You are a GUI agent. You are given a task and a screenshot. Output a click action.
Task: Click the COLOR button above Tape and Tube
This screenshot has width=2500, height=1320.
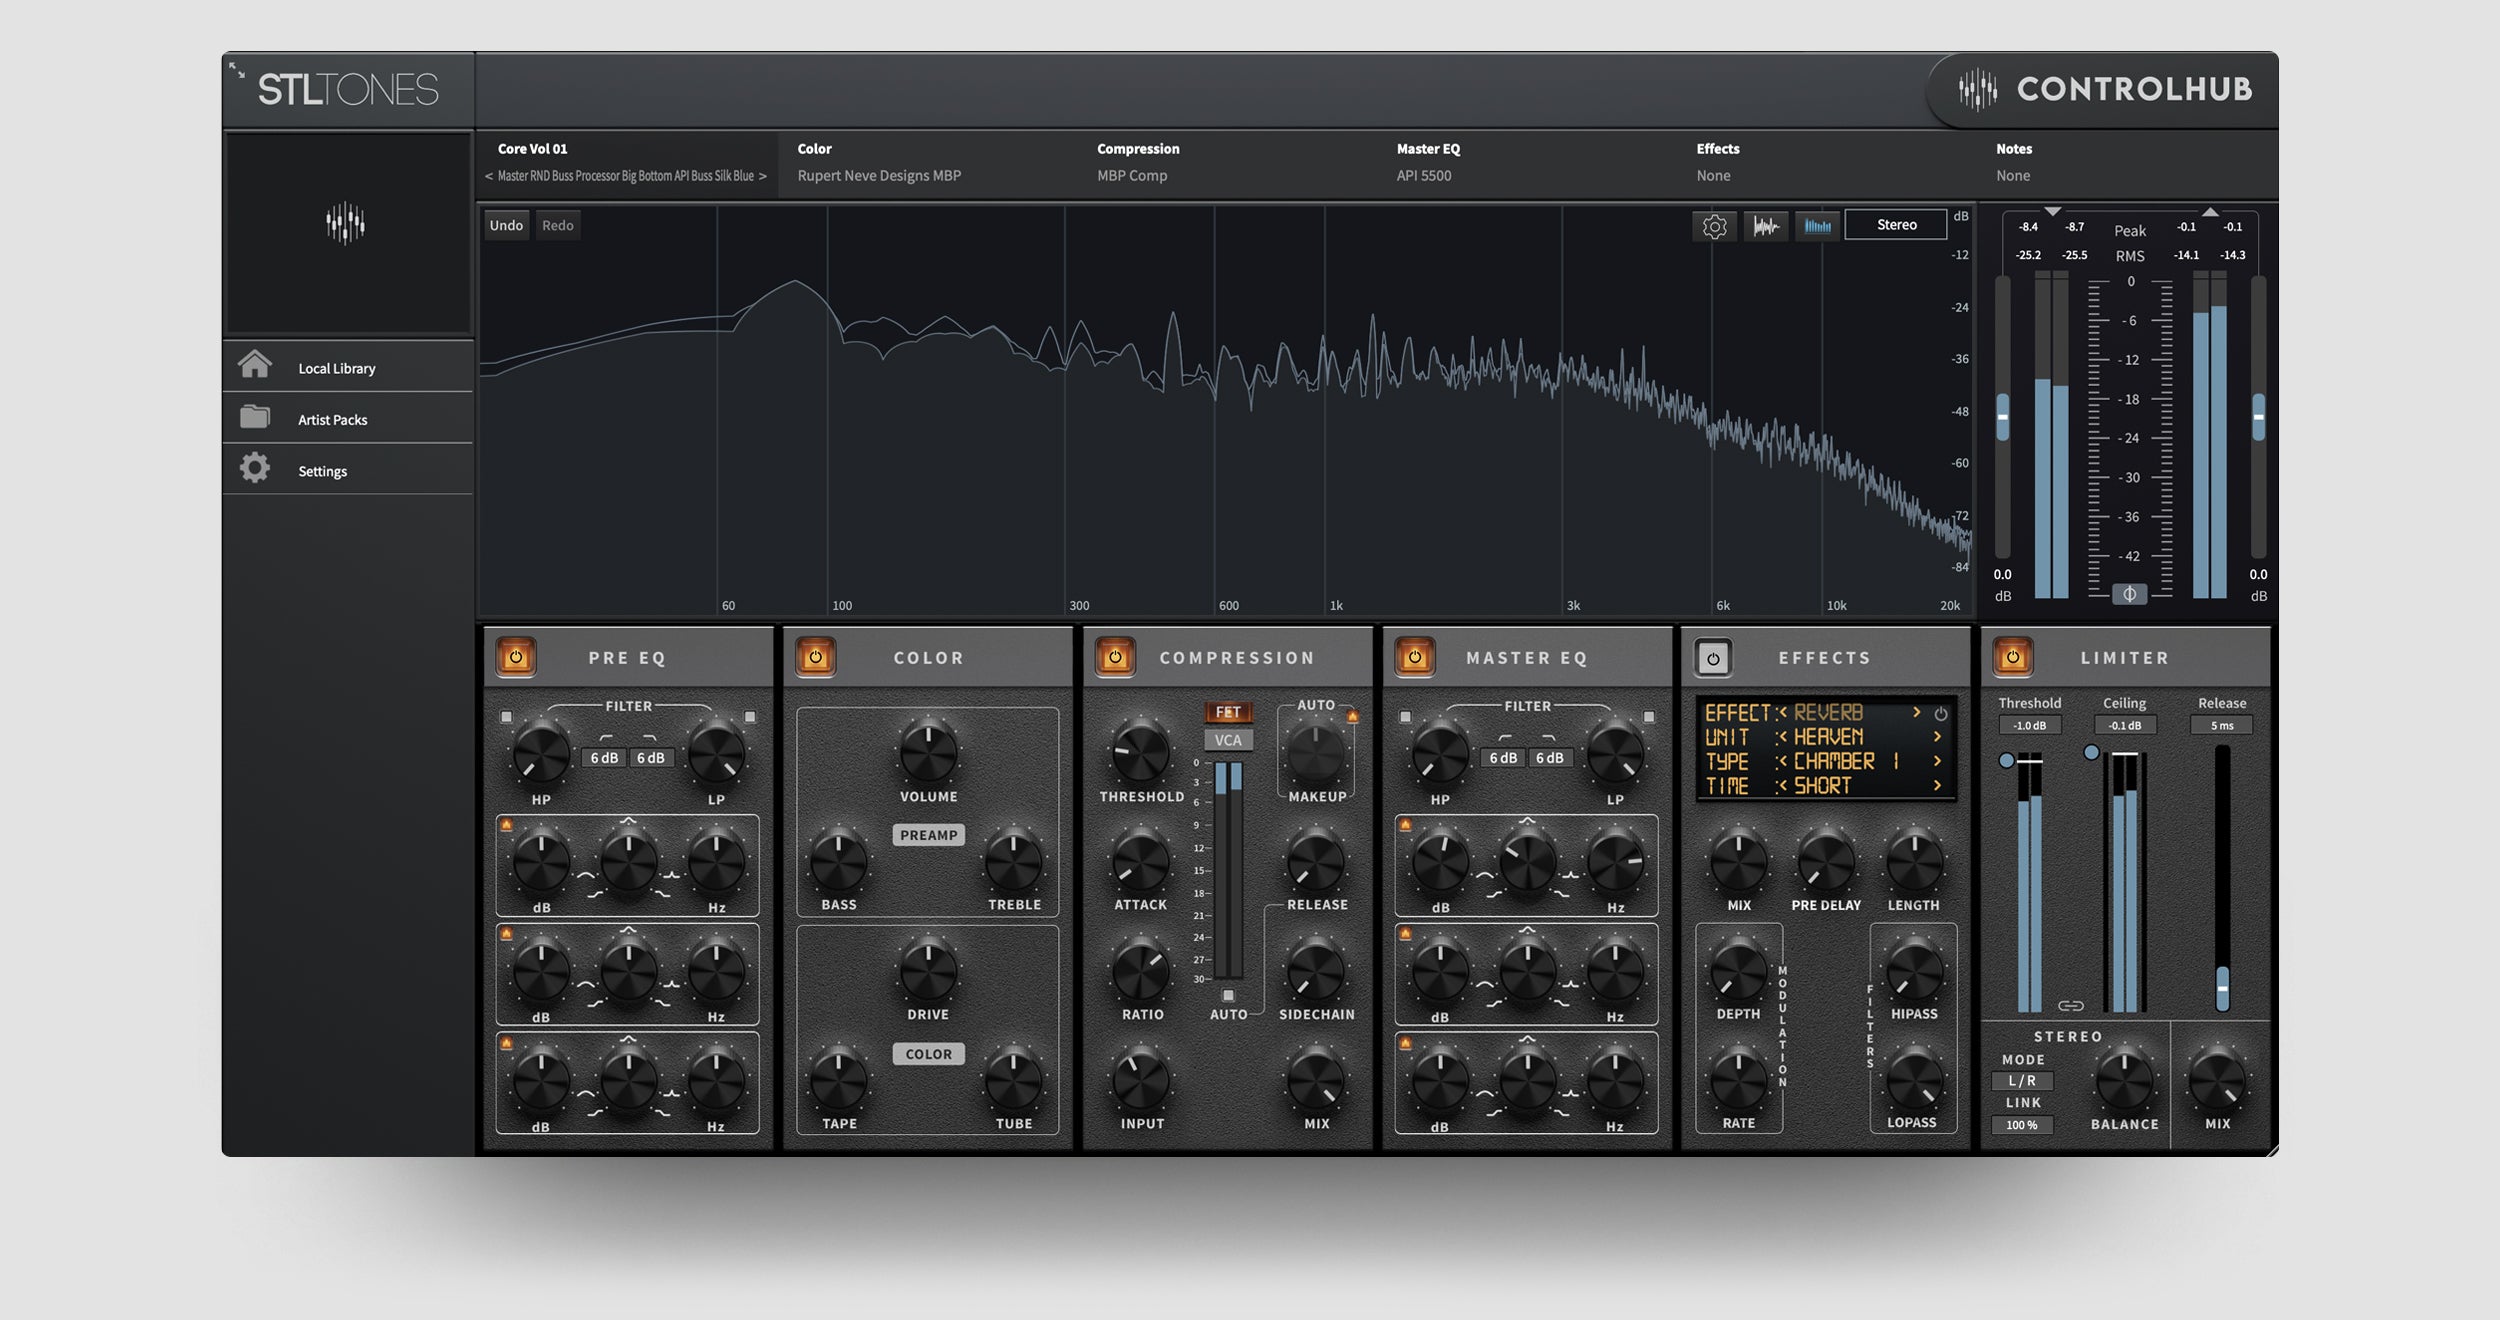(x=928, y=1054)
